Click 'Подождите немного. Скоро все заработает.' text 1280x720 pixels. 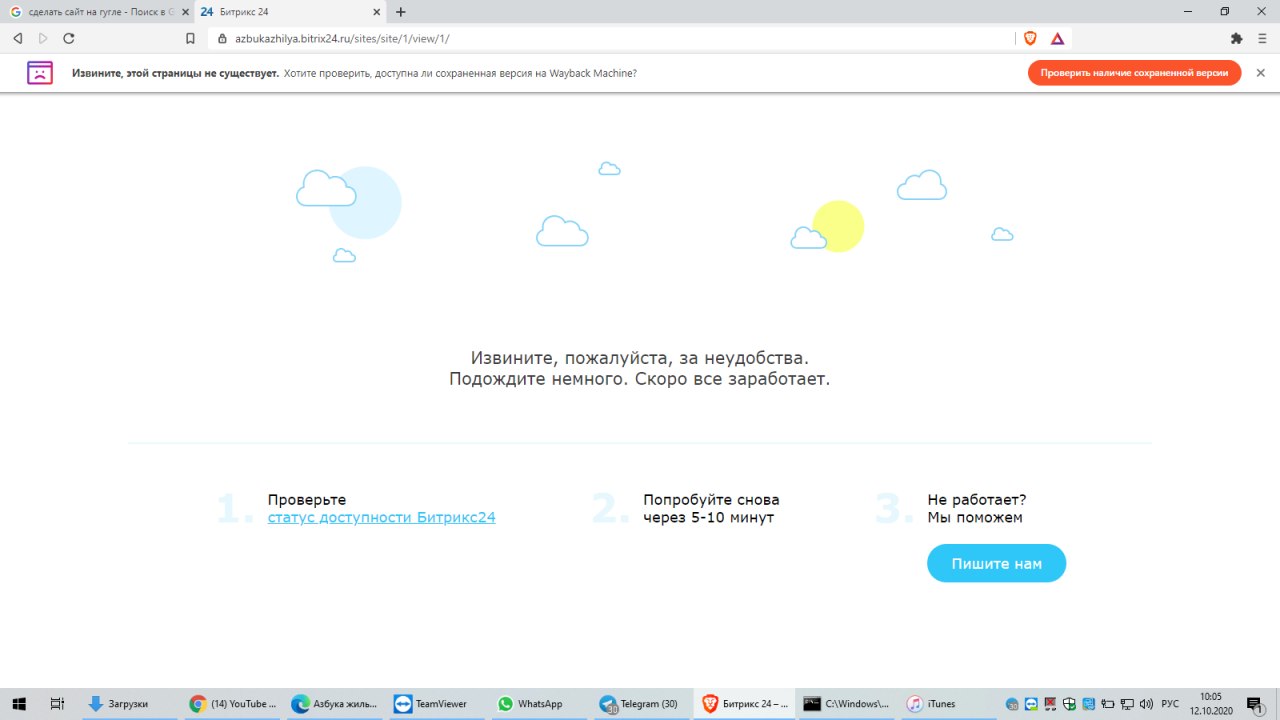pyautogui.click(x=640, y=379)
